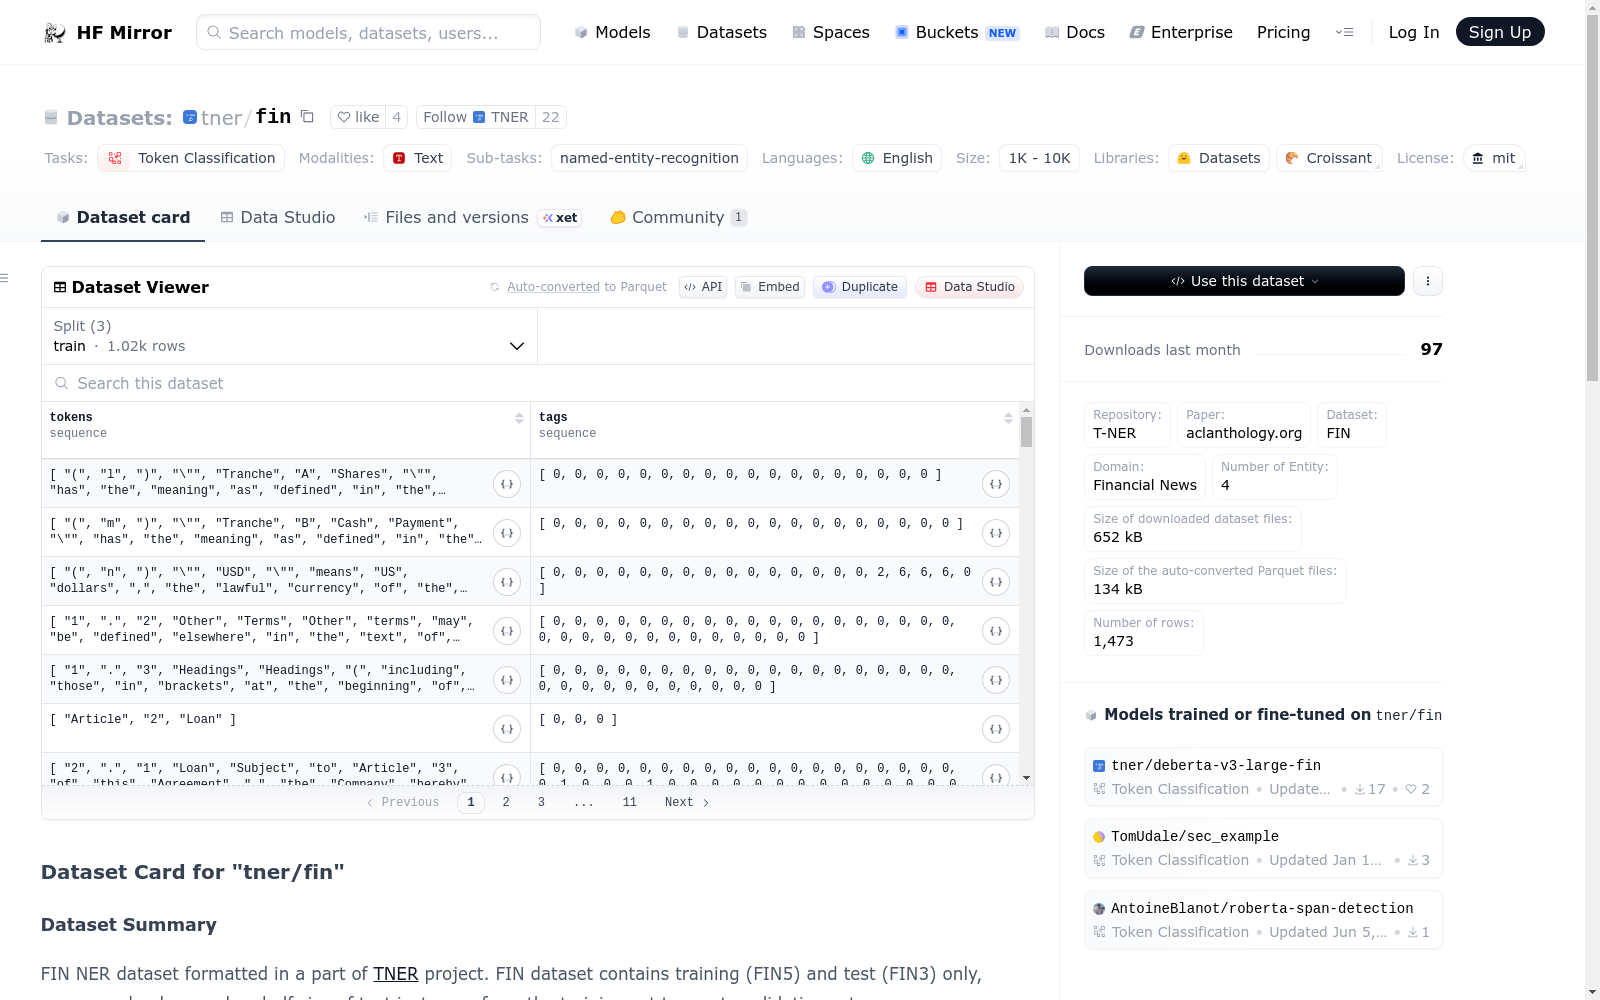Click the Sign Up button
Viewport: 1600px width, 1000px height.
1500,32
